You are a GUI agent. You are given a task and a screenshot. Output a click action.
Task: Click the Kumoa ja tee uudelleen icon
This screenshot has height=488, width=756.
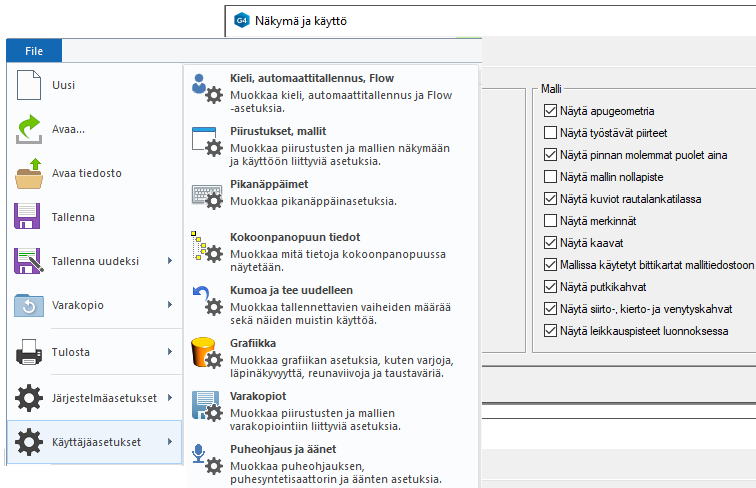click(x=205, y=300)
